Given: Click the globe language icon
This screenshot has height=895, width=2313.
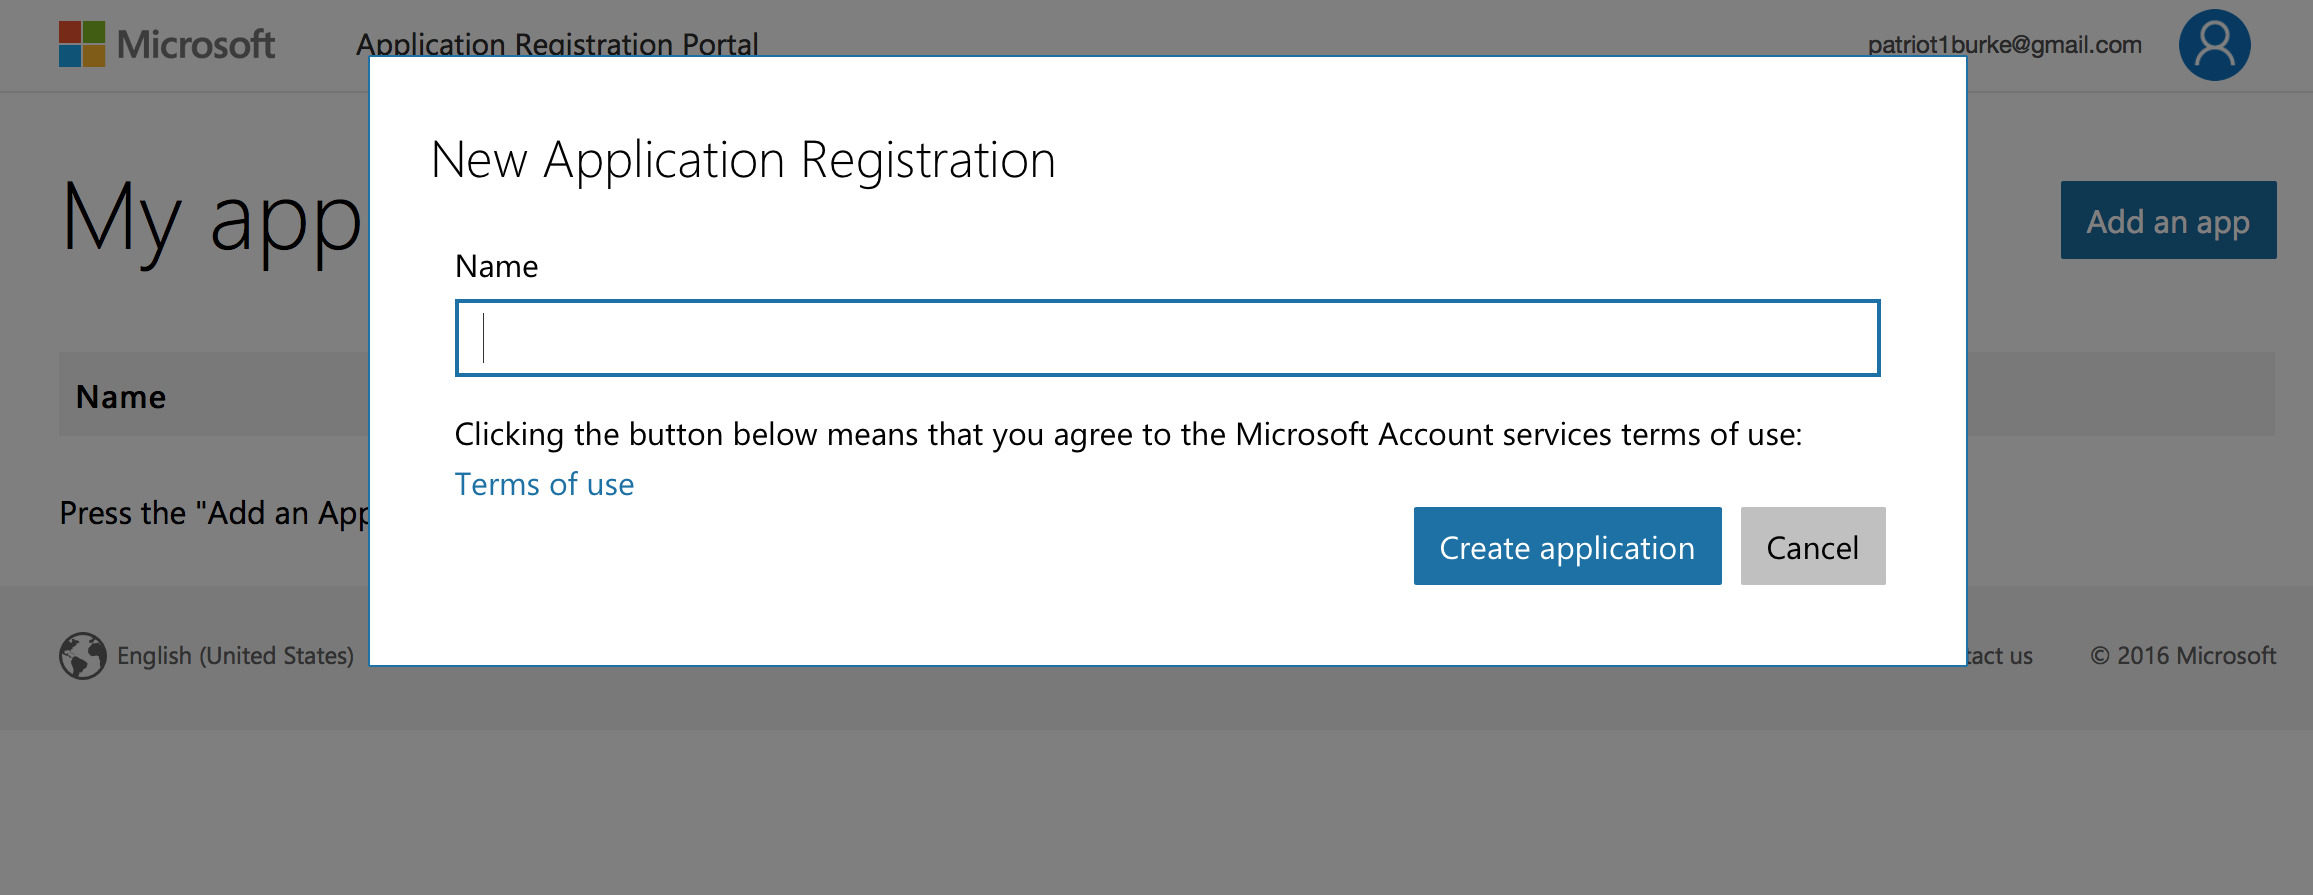Looking at the screenshot, I should (82, 656).
